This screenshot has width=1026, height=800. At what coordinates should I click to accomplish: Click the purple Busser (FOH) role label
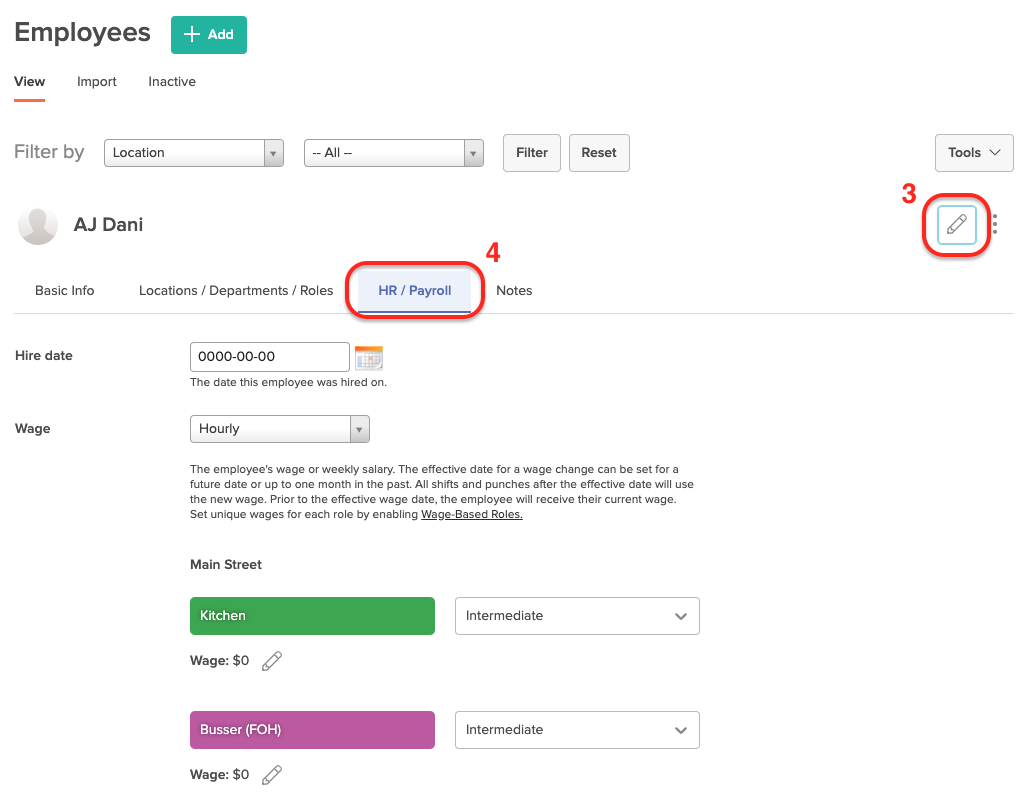click(x=312, y=729)
